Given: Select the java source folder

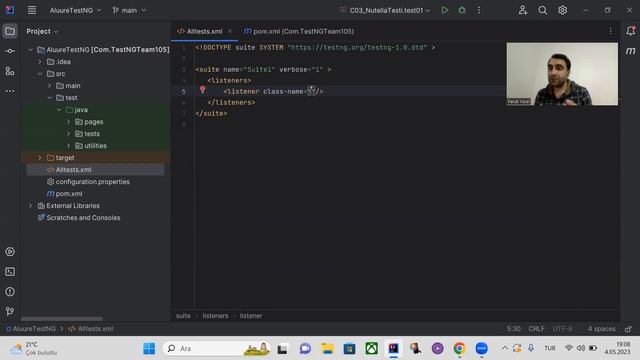Looking at the screenshot, I should (81, 110).
